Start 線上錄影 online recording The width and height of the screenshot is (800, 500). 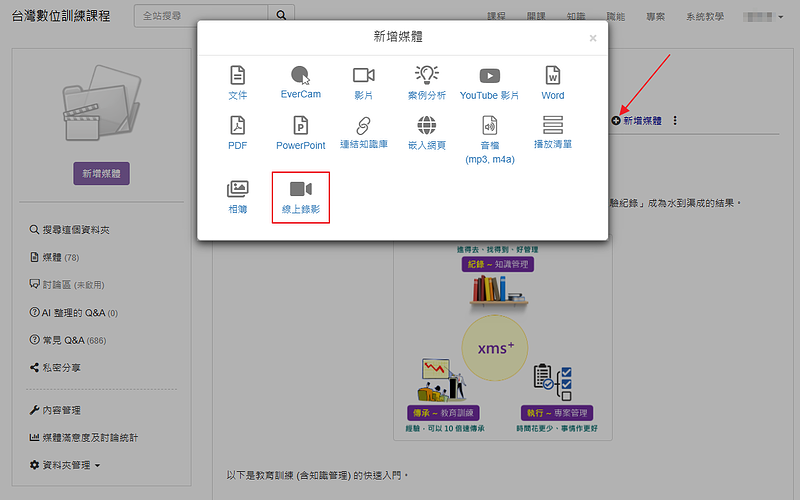point(301,197)
